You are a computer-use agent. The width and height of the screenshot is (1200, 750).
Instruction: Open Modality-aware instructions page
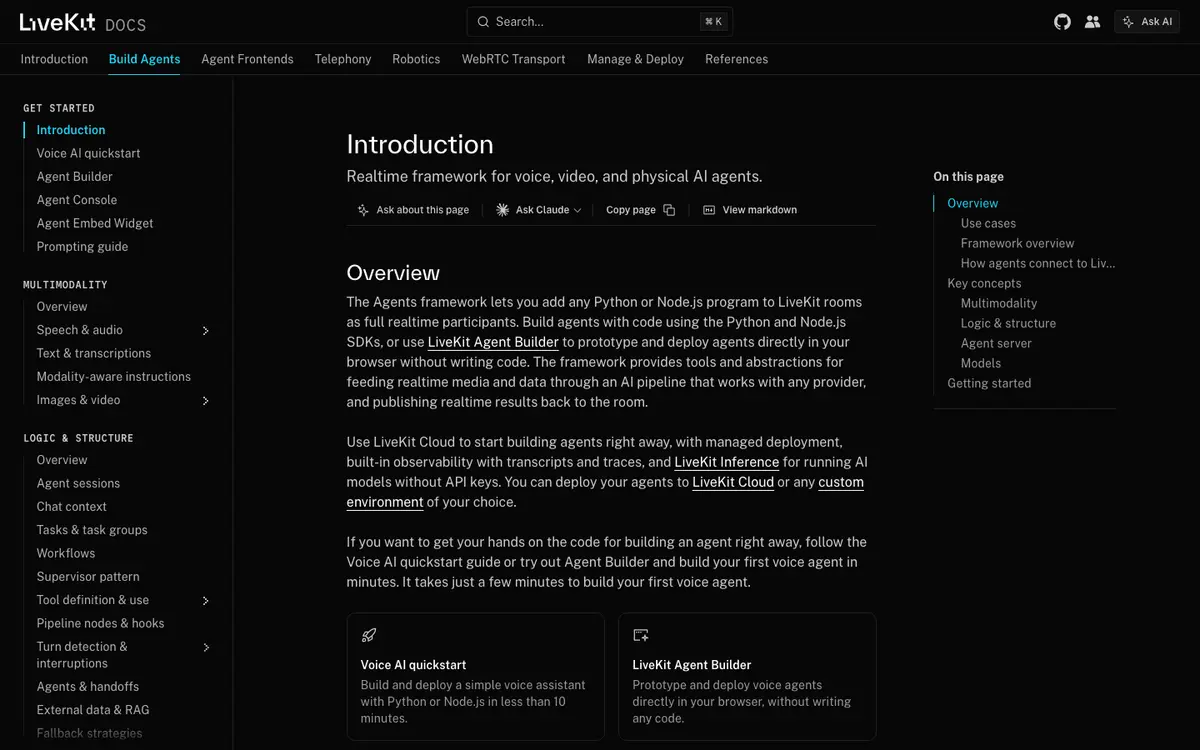114,377
